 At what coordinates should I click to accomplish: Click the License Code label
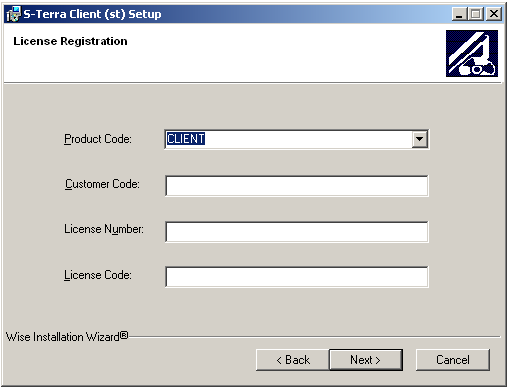coord(98,275)
